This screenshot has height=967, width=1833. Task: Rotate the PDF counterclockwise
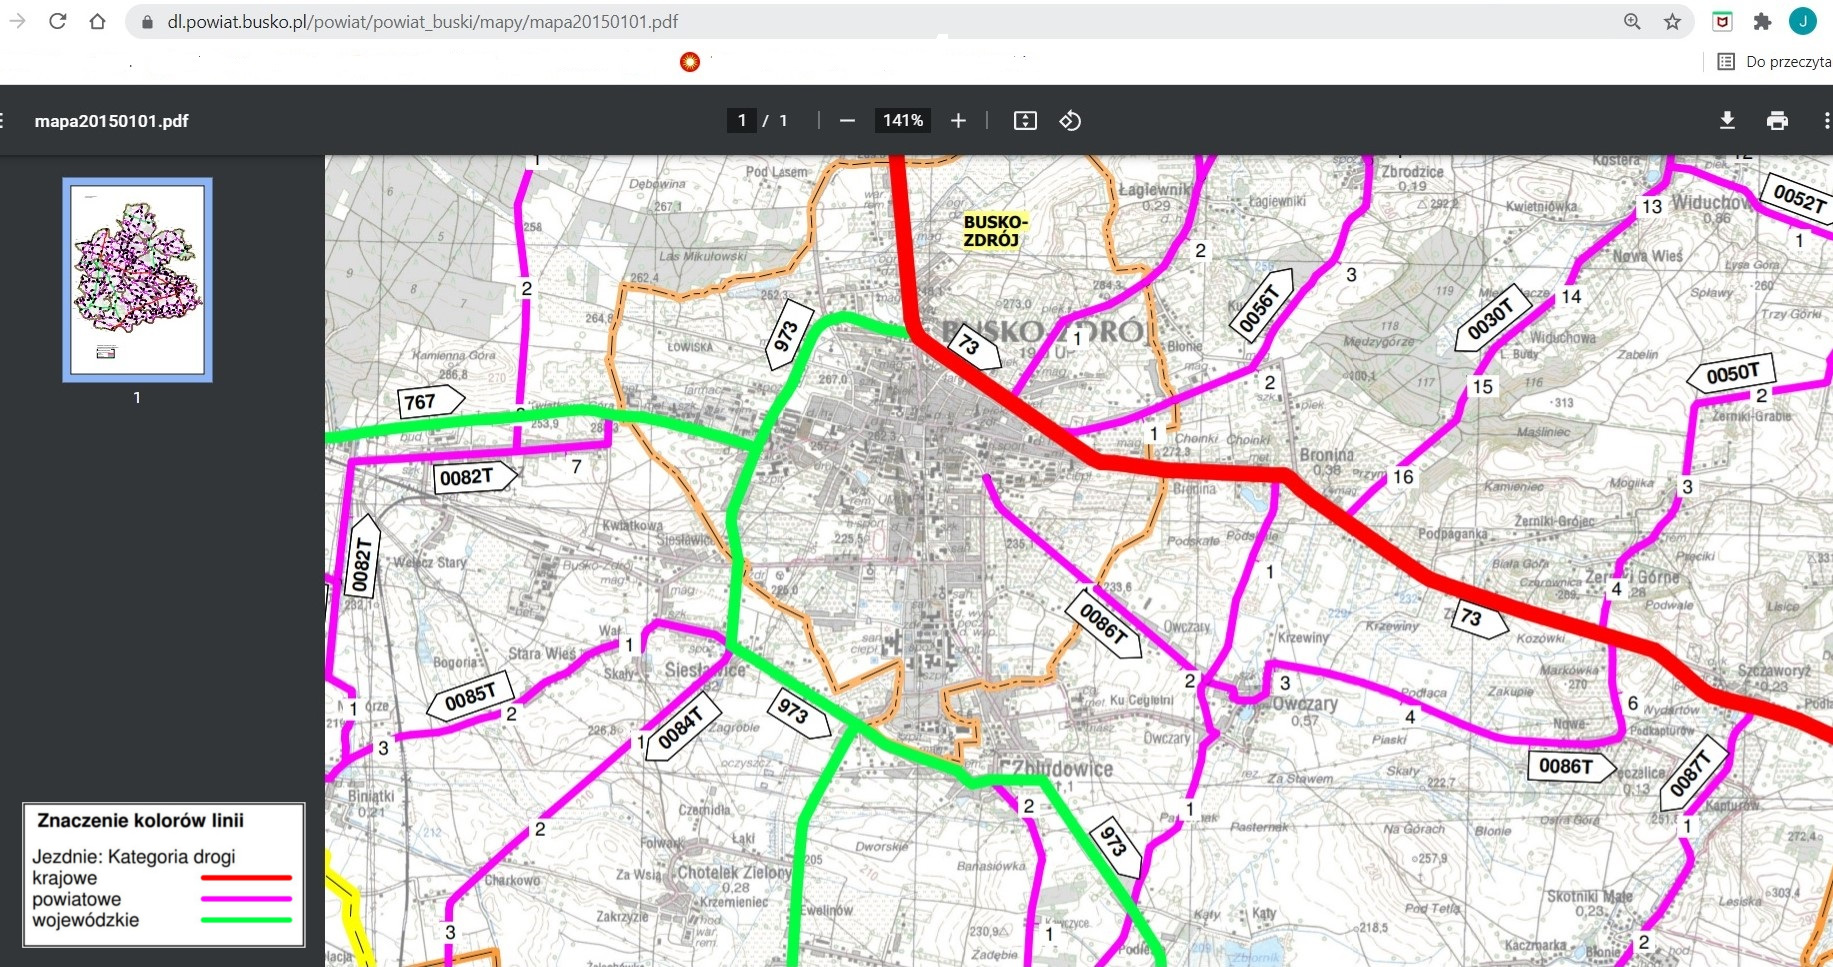coord(1070,120)
